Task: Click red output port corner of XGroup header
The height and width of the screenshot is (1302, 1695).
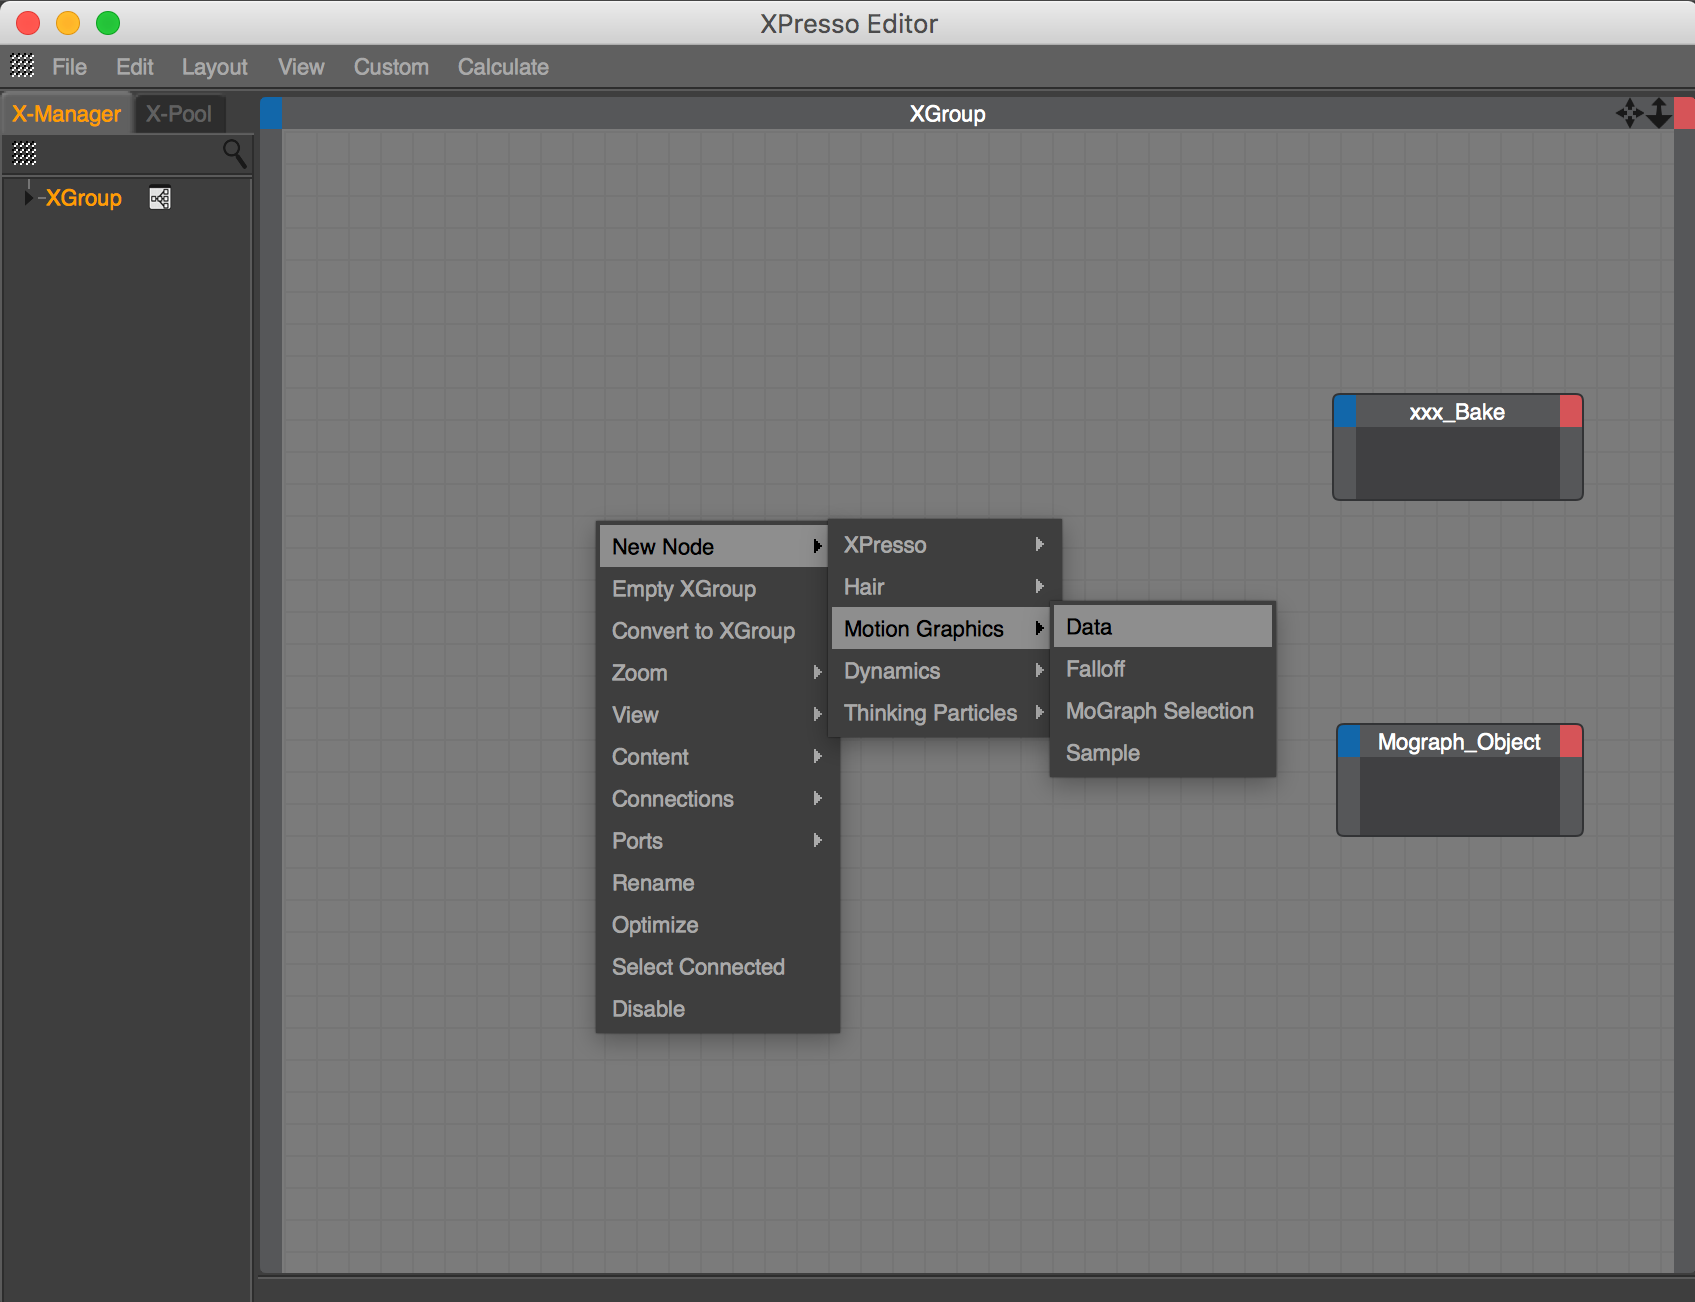Action: click(1684, 113)
